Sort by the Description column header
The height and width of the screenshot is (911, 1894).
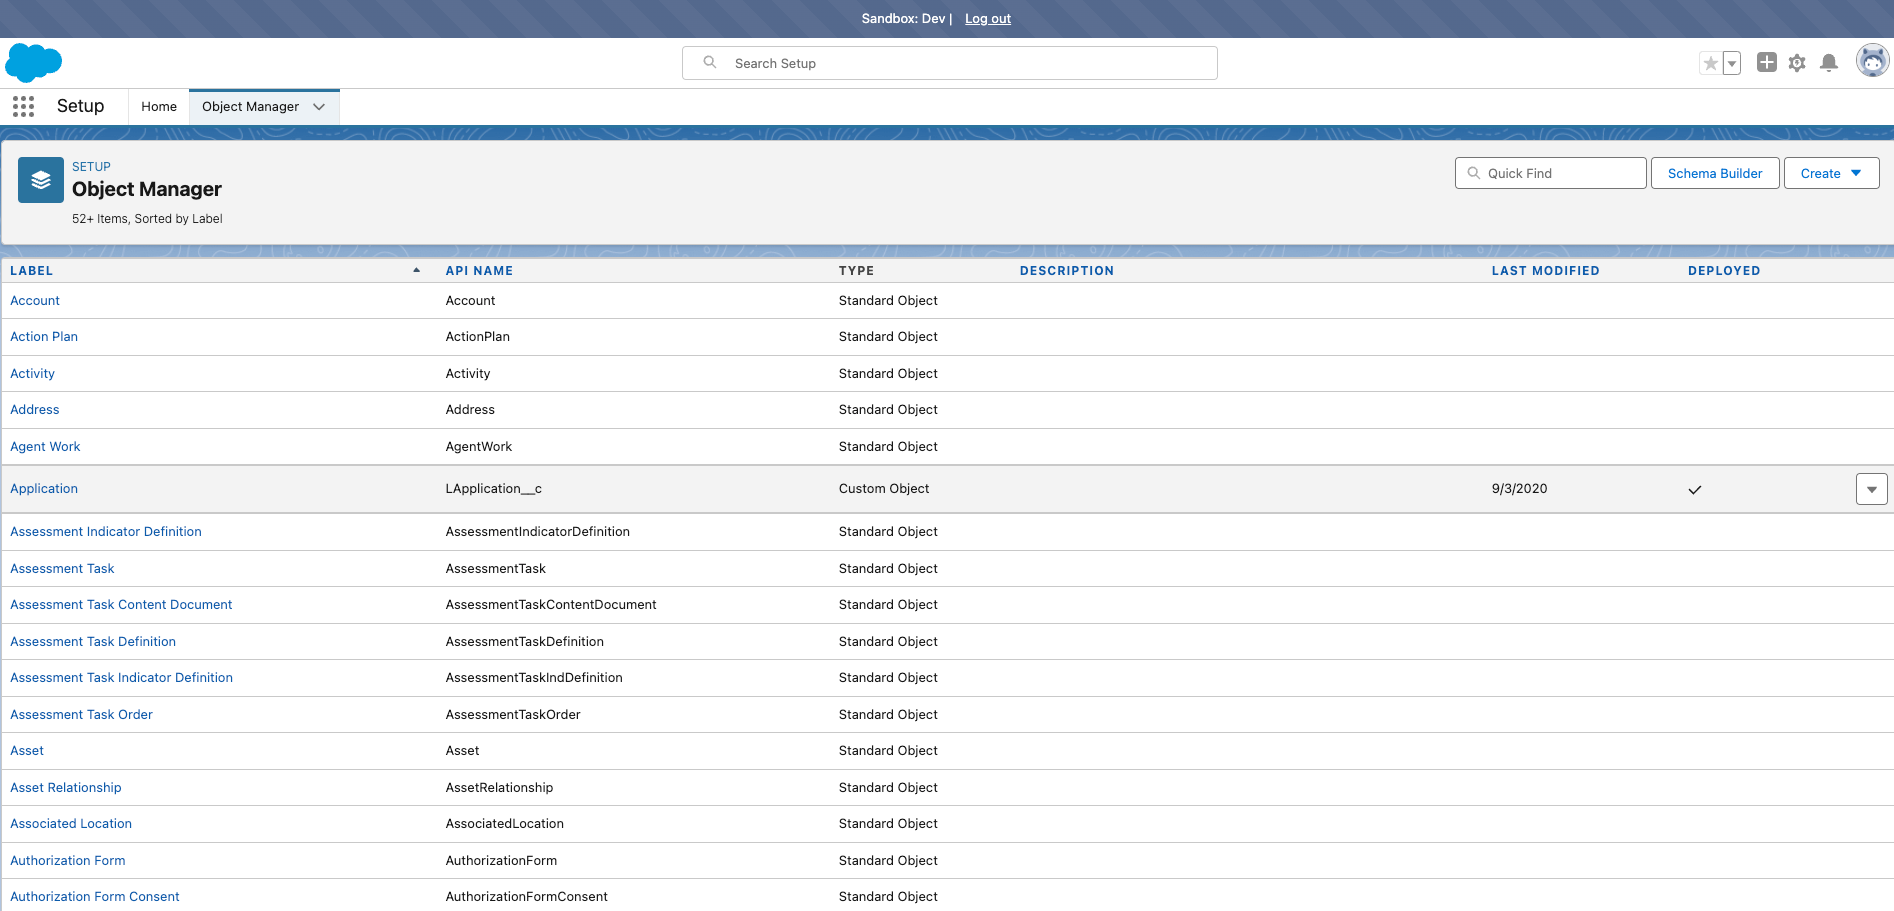pos(1067,271)
